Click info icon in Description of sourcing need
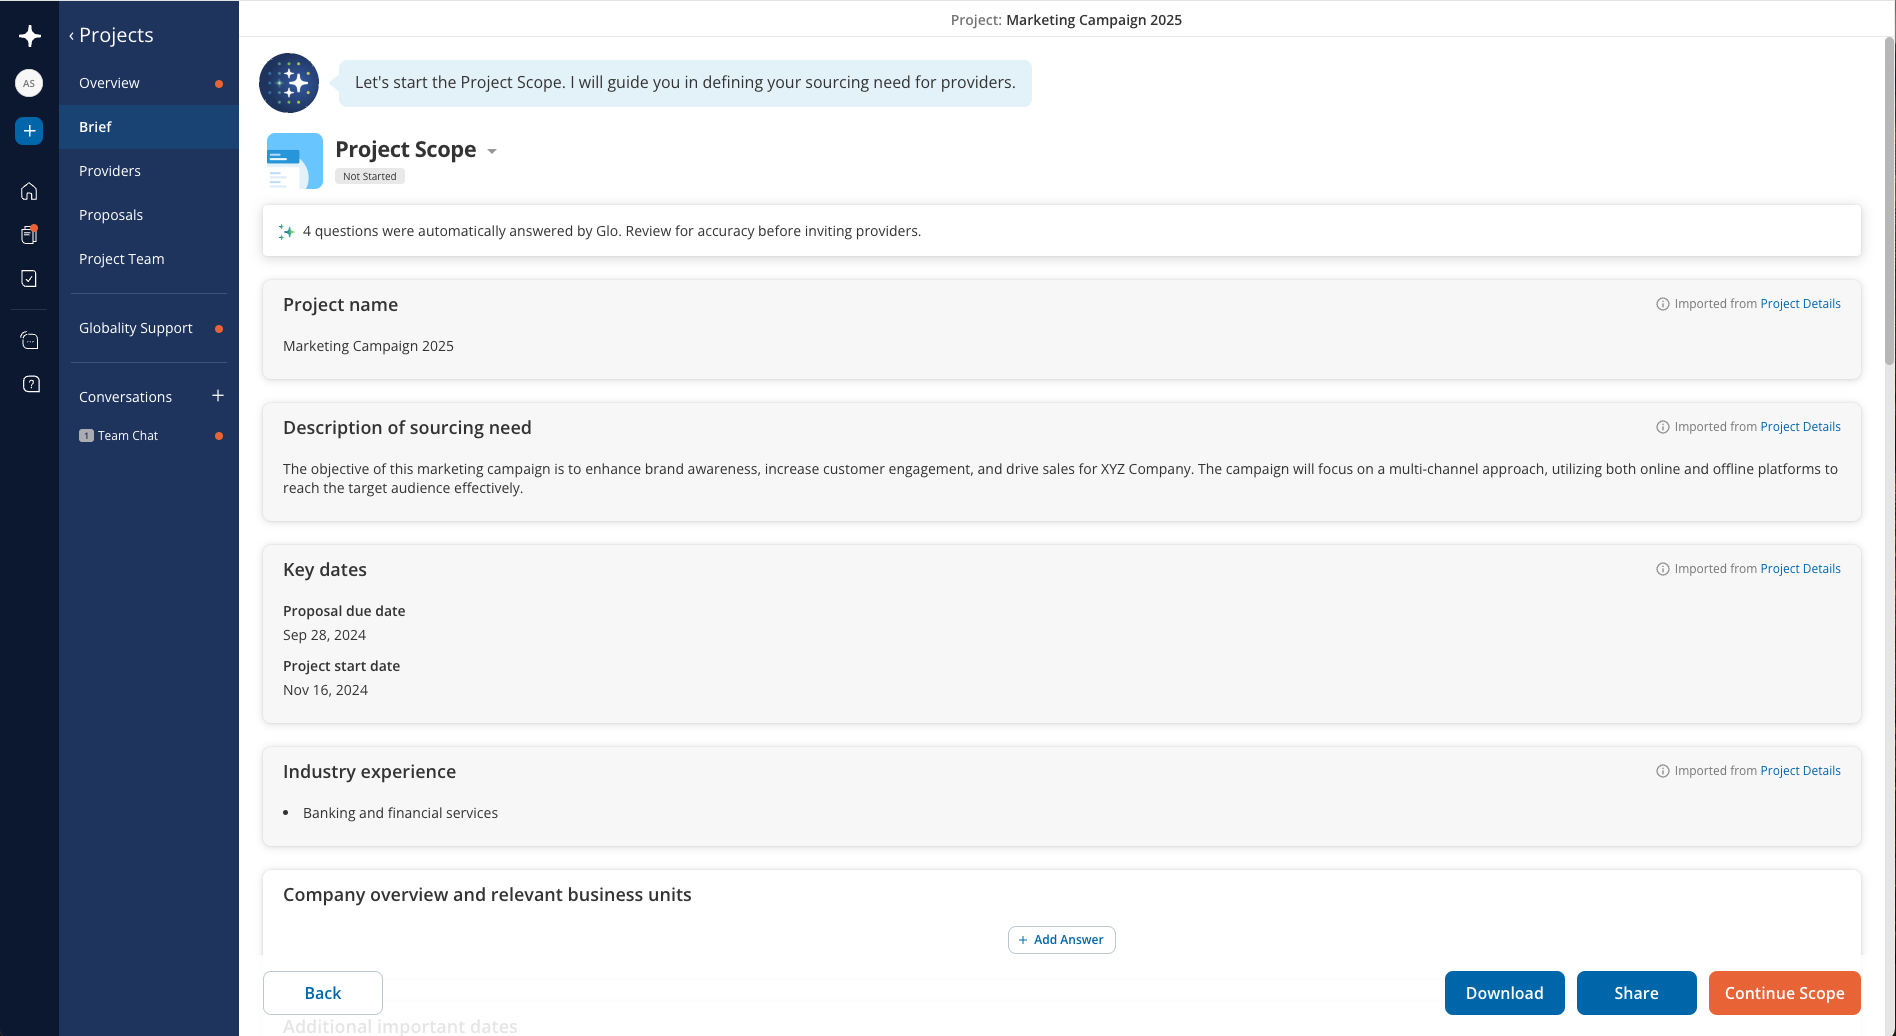 (1663, 427)
